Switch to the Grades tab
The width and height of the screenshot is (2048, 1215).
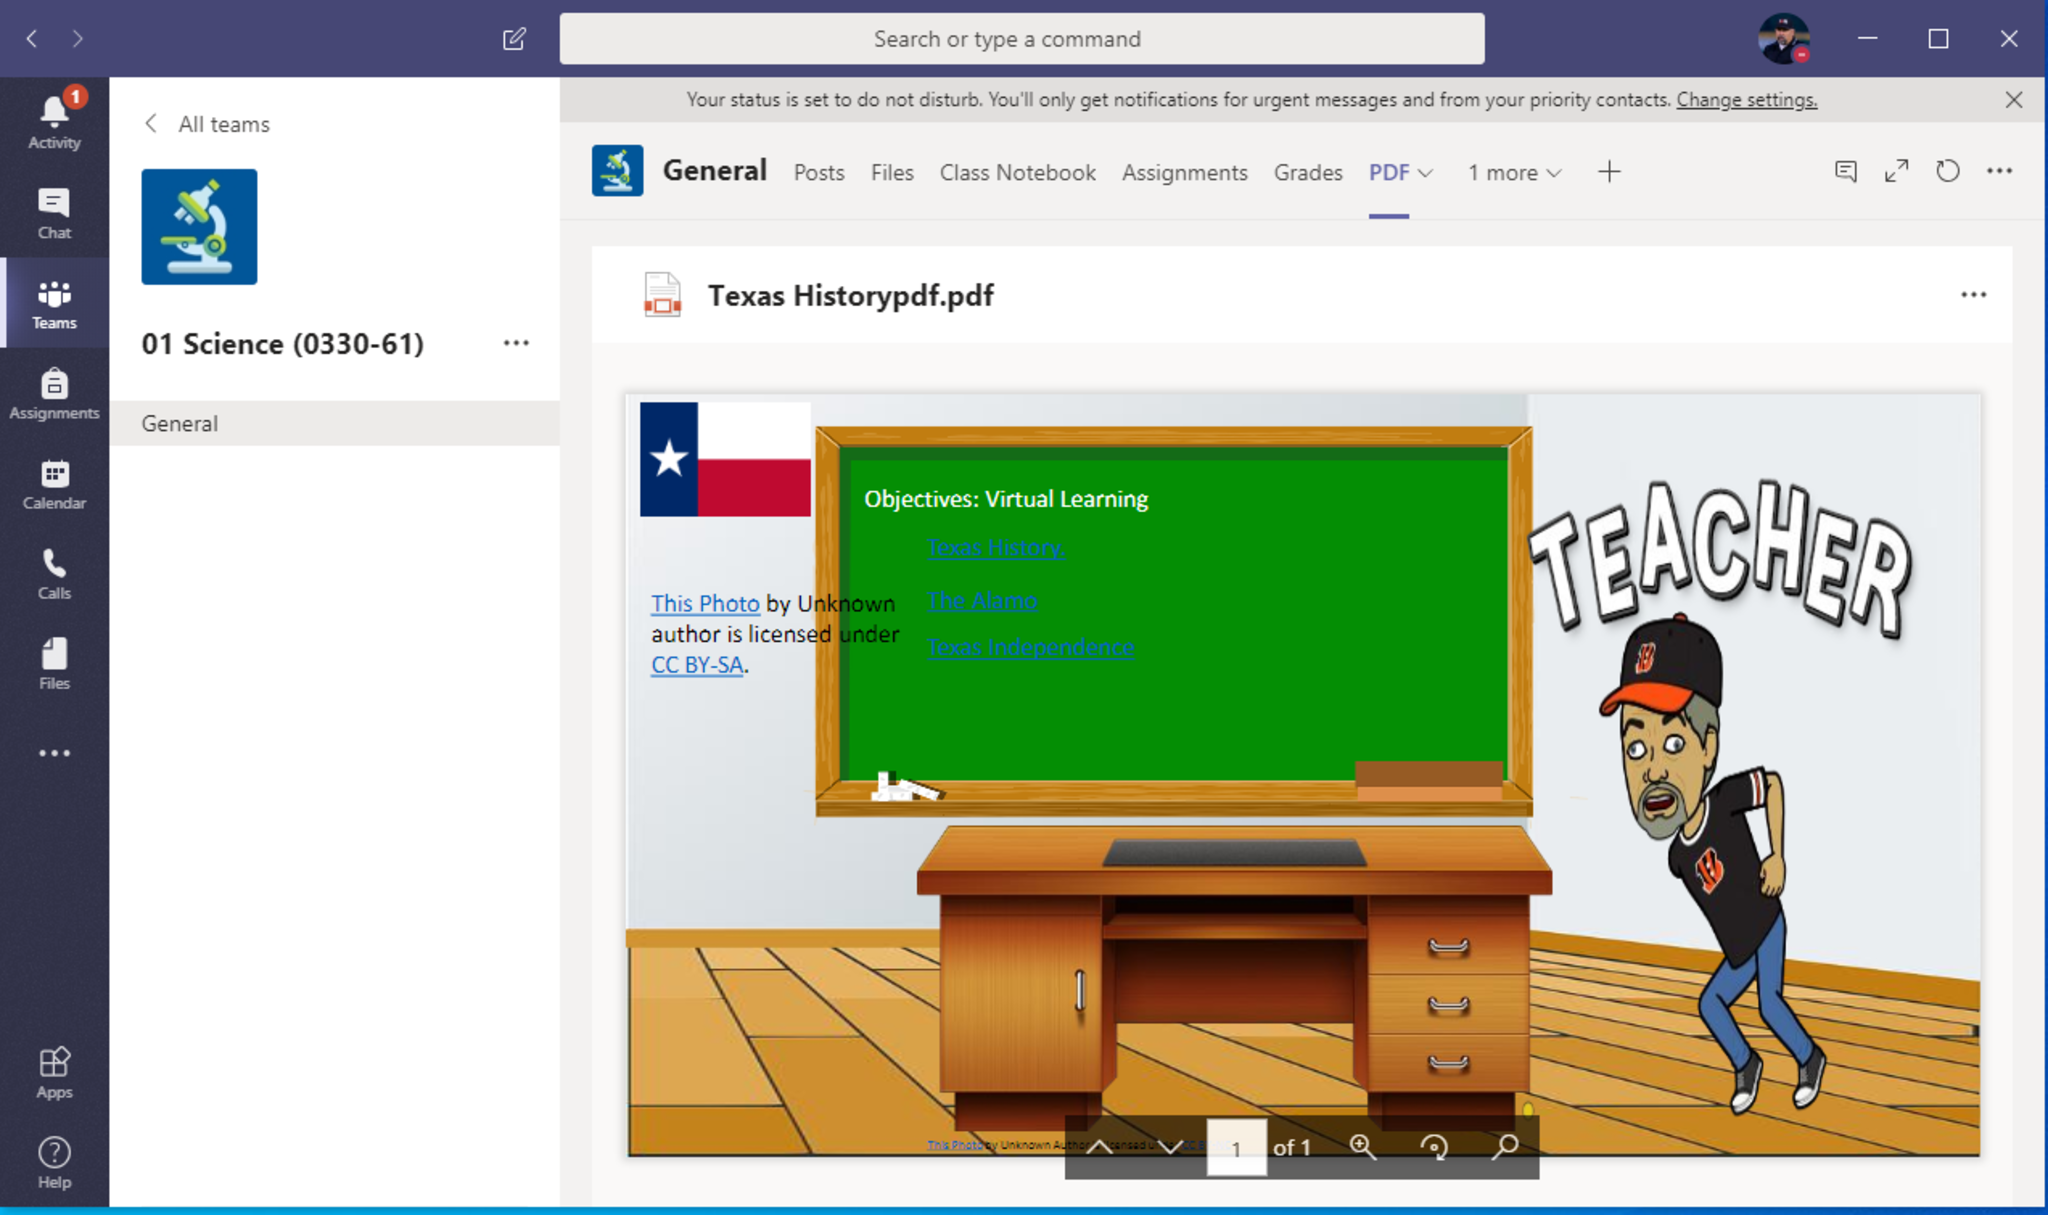click(x=1307, y=173)
